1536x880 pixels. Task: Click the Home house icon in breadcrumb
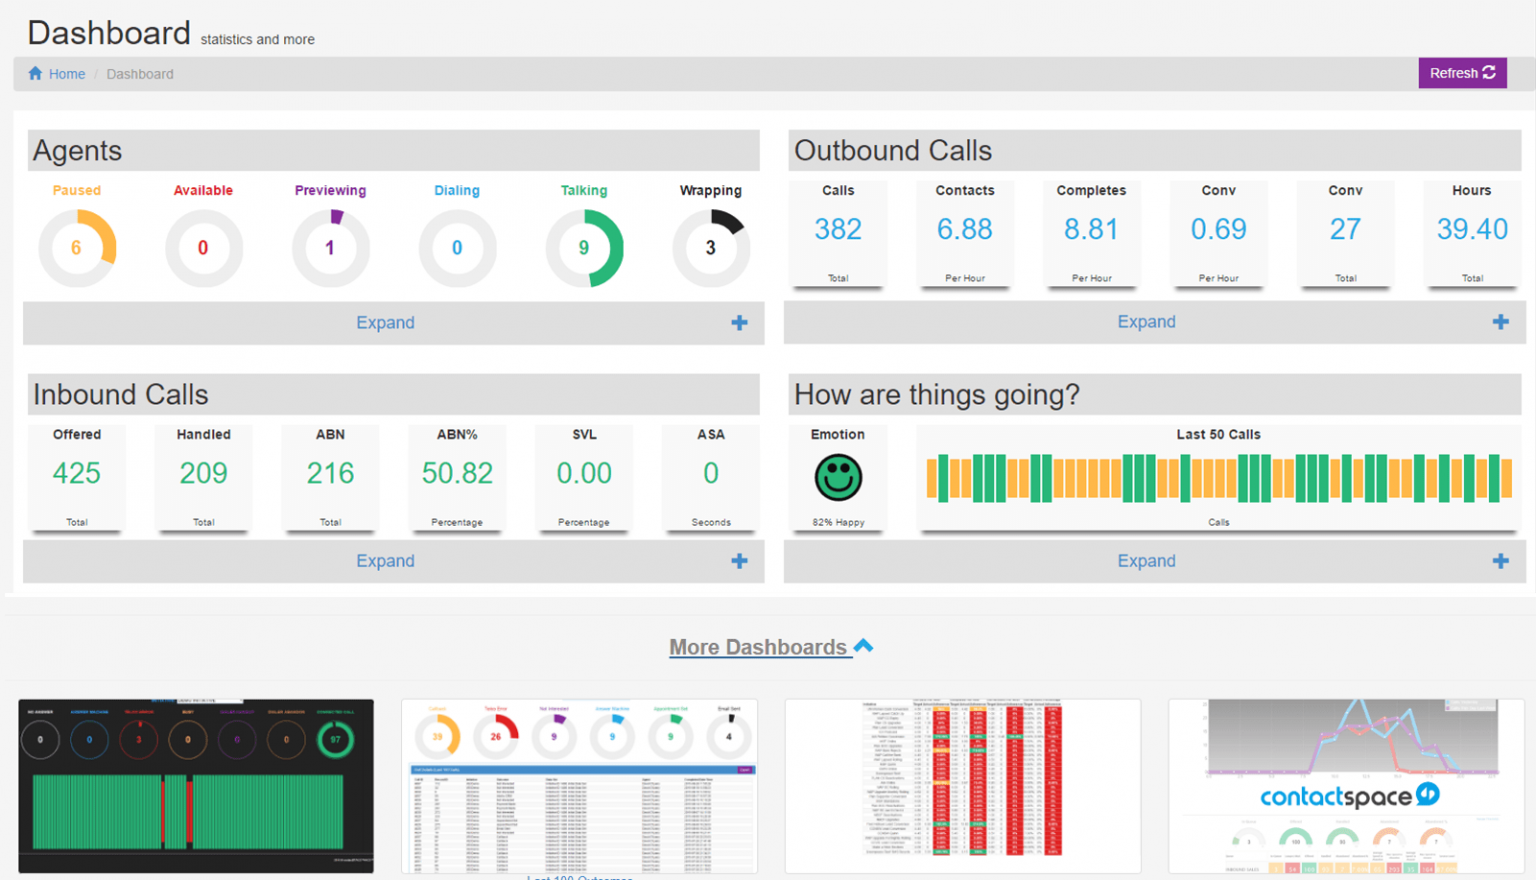point(35,73)
